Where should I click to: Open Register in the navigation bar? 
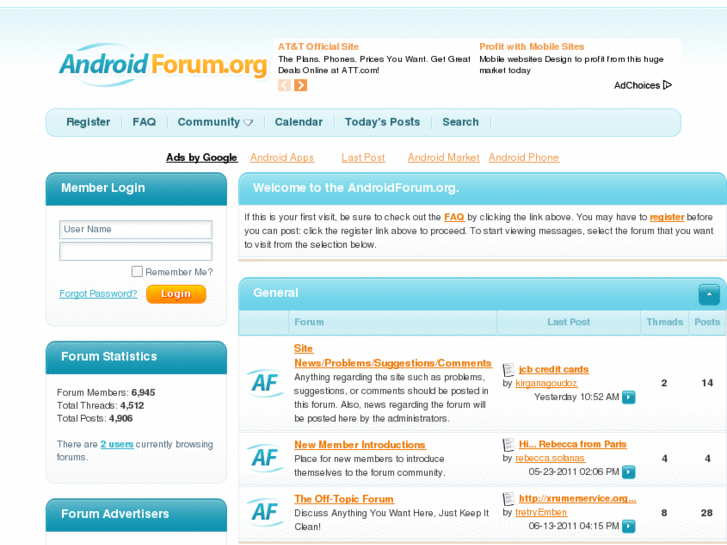tap(88, 122)
